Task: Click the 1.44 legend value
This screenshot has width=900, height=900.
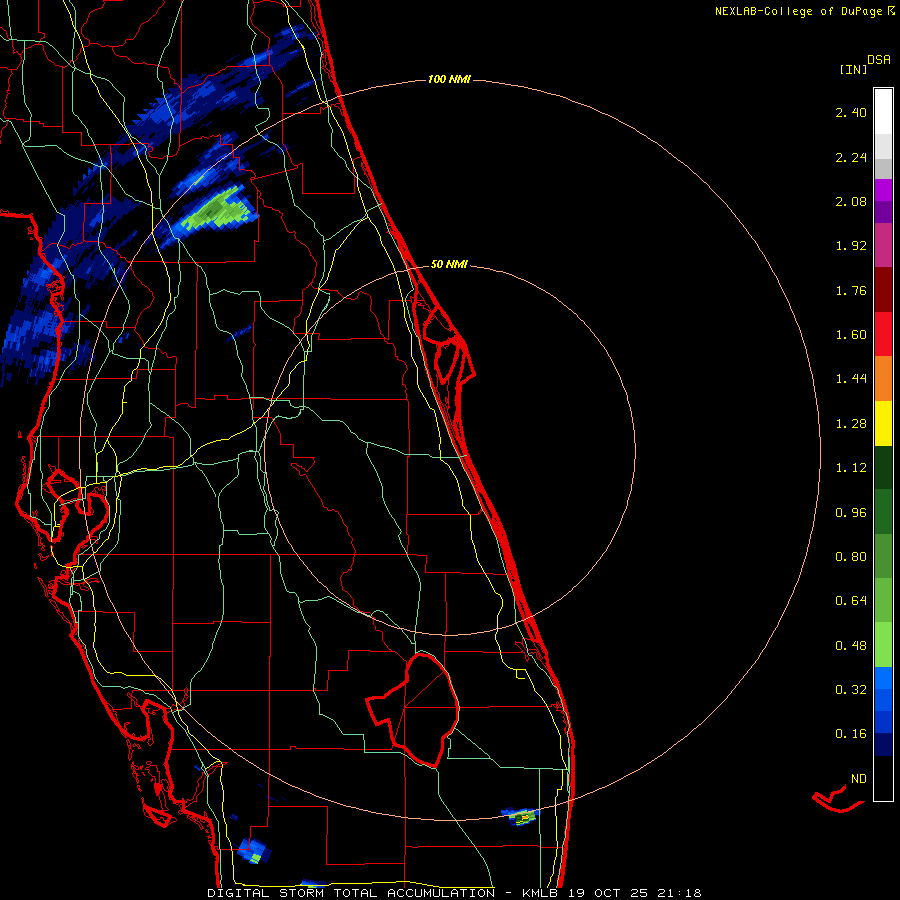Action: tap(851, 379)
